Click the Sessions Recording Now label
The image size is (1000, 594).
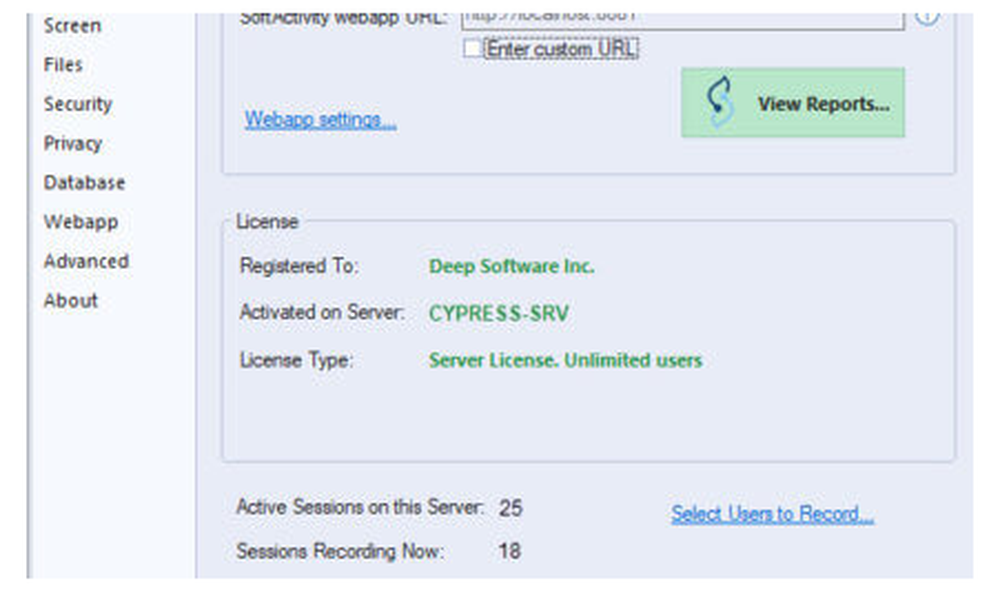(340, 551)
